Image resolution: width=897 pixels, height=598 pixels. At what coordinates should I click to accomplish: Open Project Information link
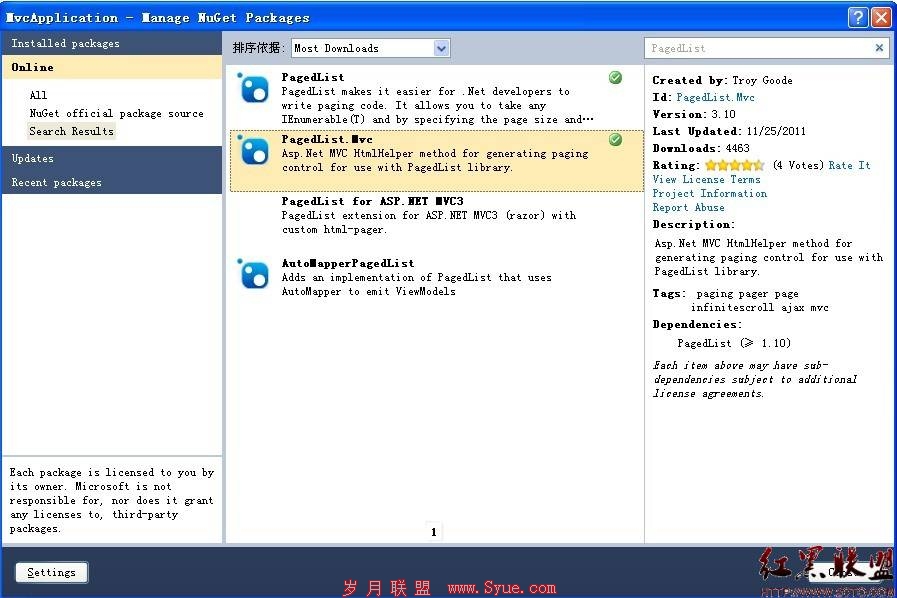710,193
